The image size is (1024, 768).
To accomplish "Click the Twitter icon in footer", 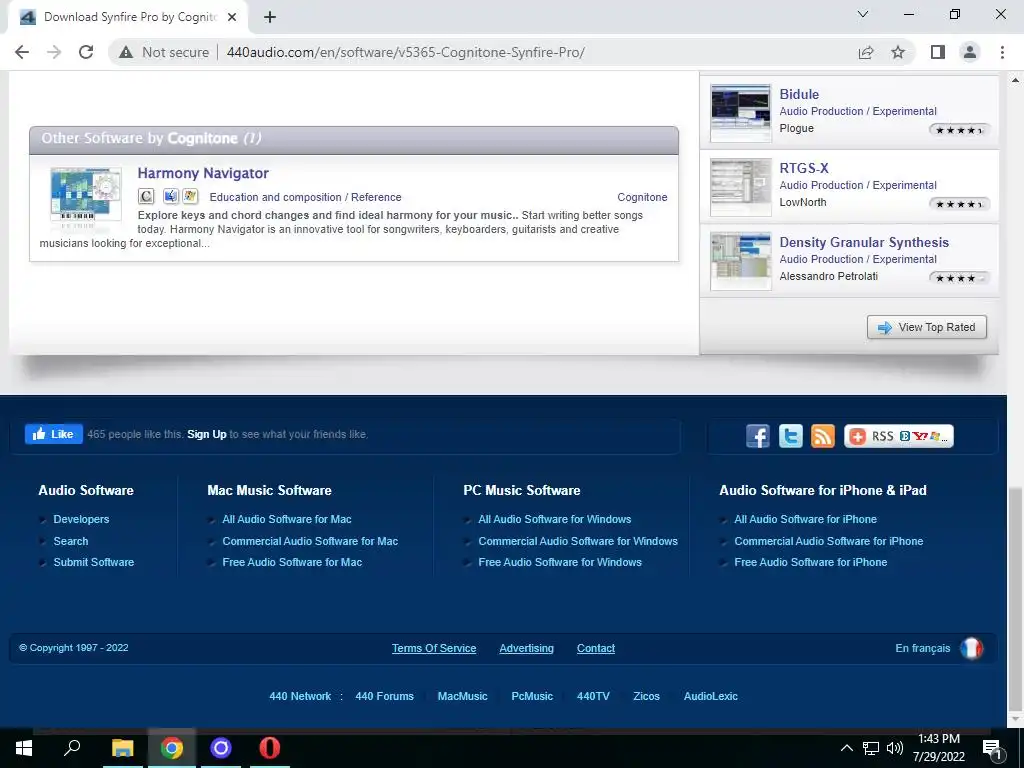I will 790,436.
